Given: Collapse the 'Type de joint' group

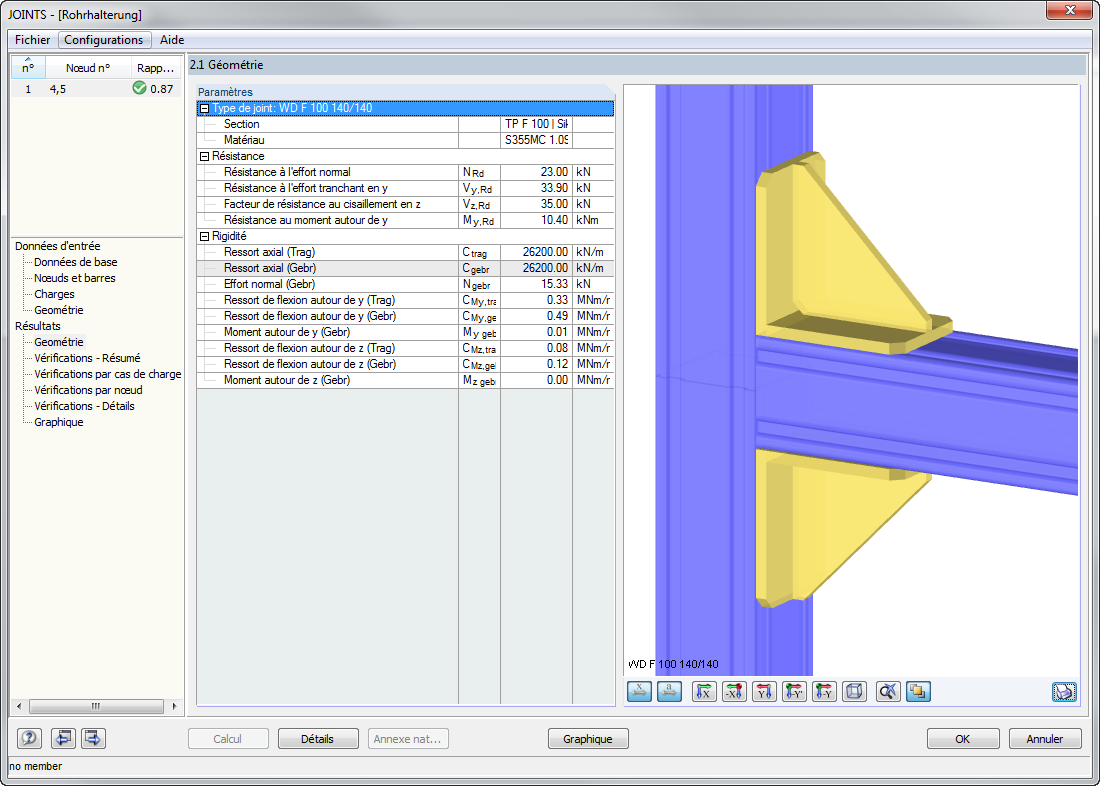Looking at the screenshot, I should (x=205, y=108).
